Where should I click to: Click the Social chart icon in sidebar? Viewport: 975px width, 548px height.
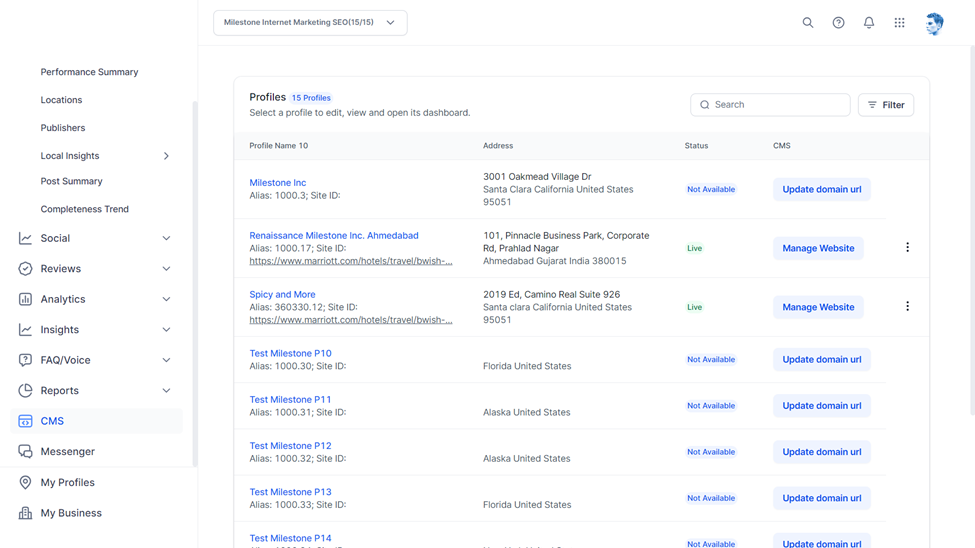click(25, 238)
